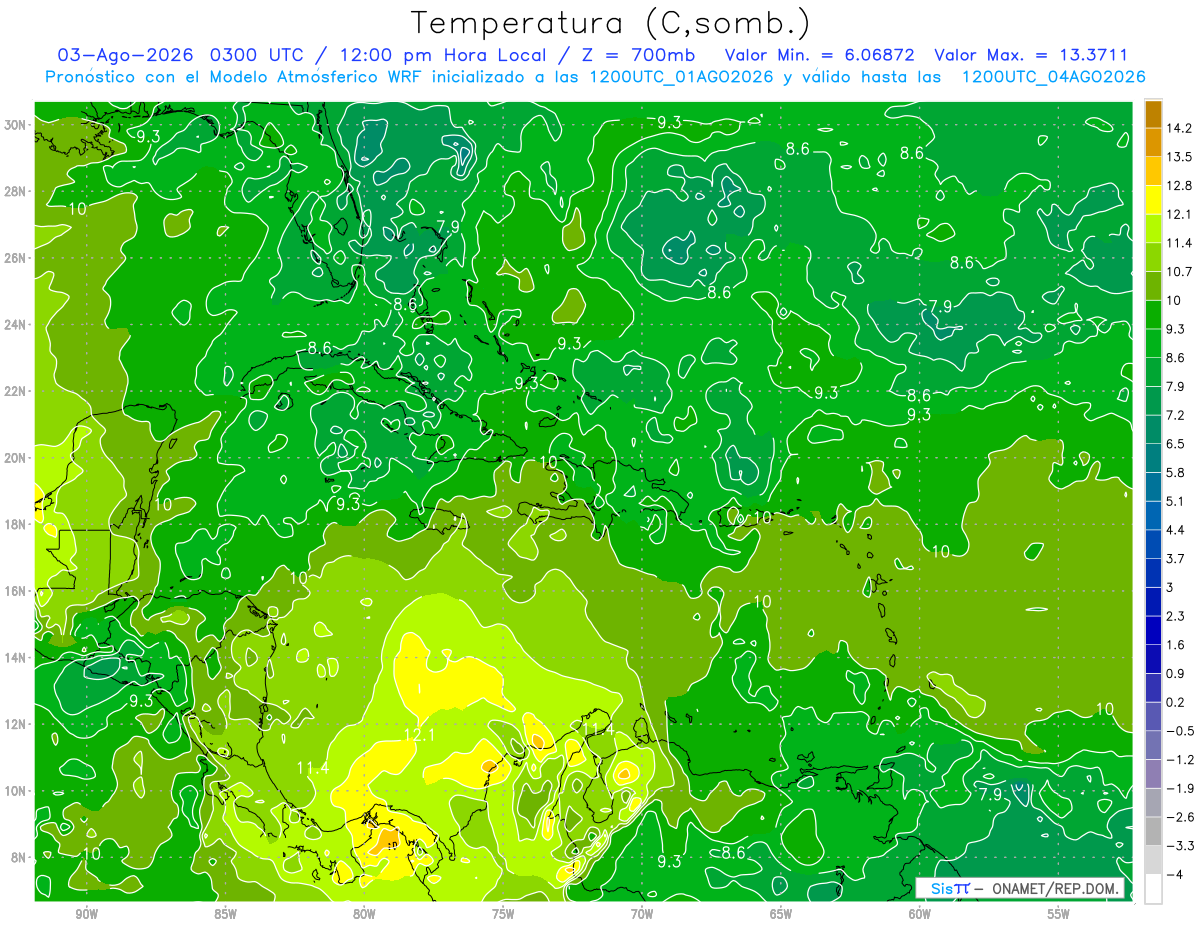Pick the orange legend swatch between 13.5 and 14.2
Viewport: 1200px width, 927px height.
coord(1153,142)
